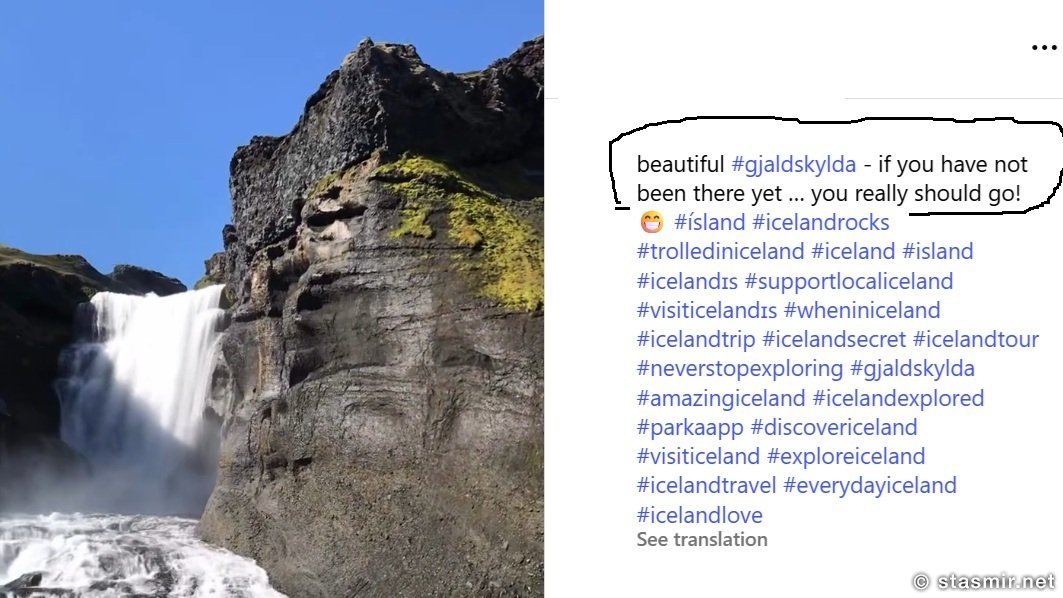Open the #icelandlove hashtag
Screen dimensions: 1063x598
click(x=700, y=515)
